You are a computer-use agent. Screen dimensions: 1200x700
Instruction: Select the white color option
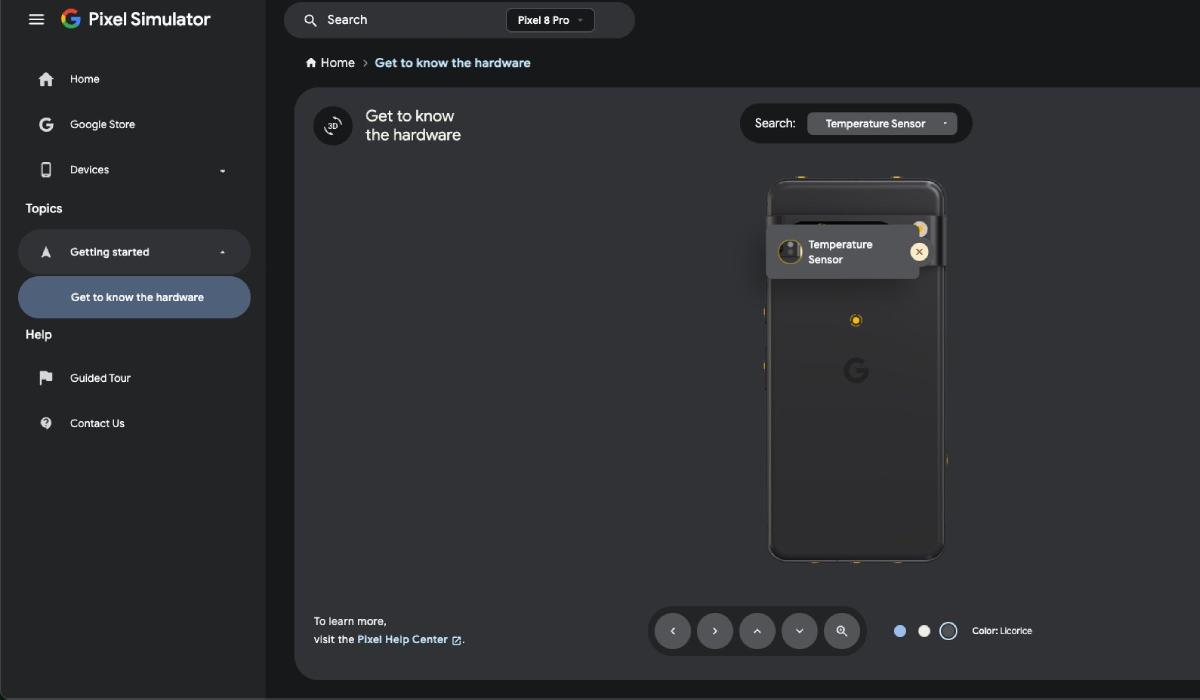click(924, 631)
